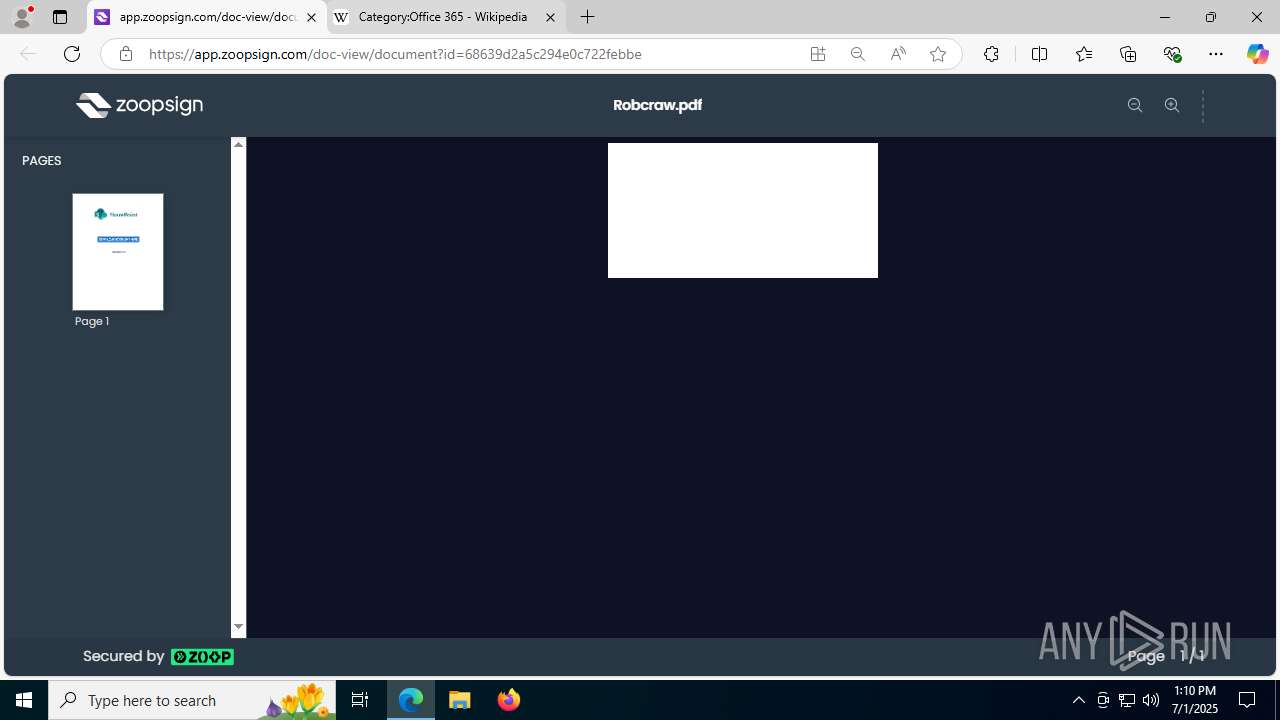1280x720 pixels.
Task: Open Edge Settings and more menu
Action: [x=1216, y=54]
